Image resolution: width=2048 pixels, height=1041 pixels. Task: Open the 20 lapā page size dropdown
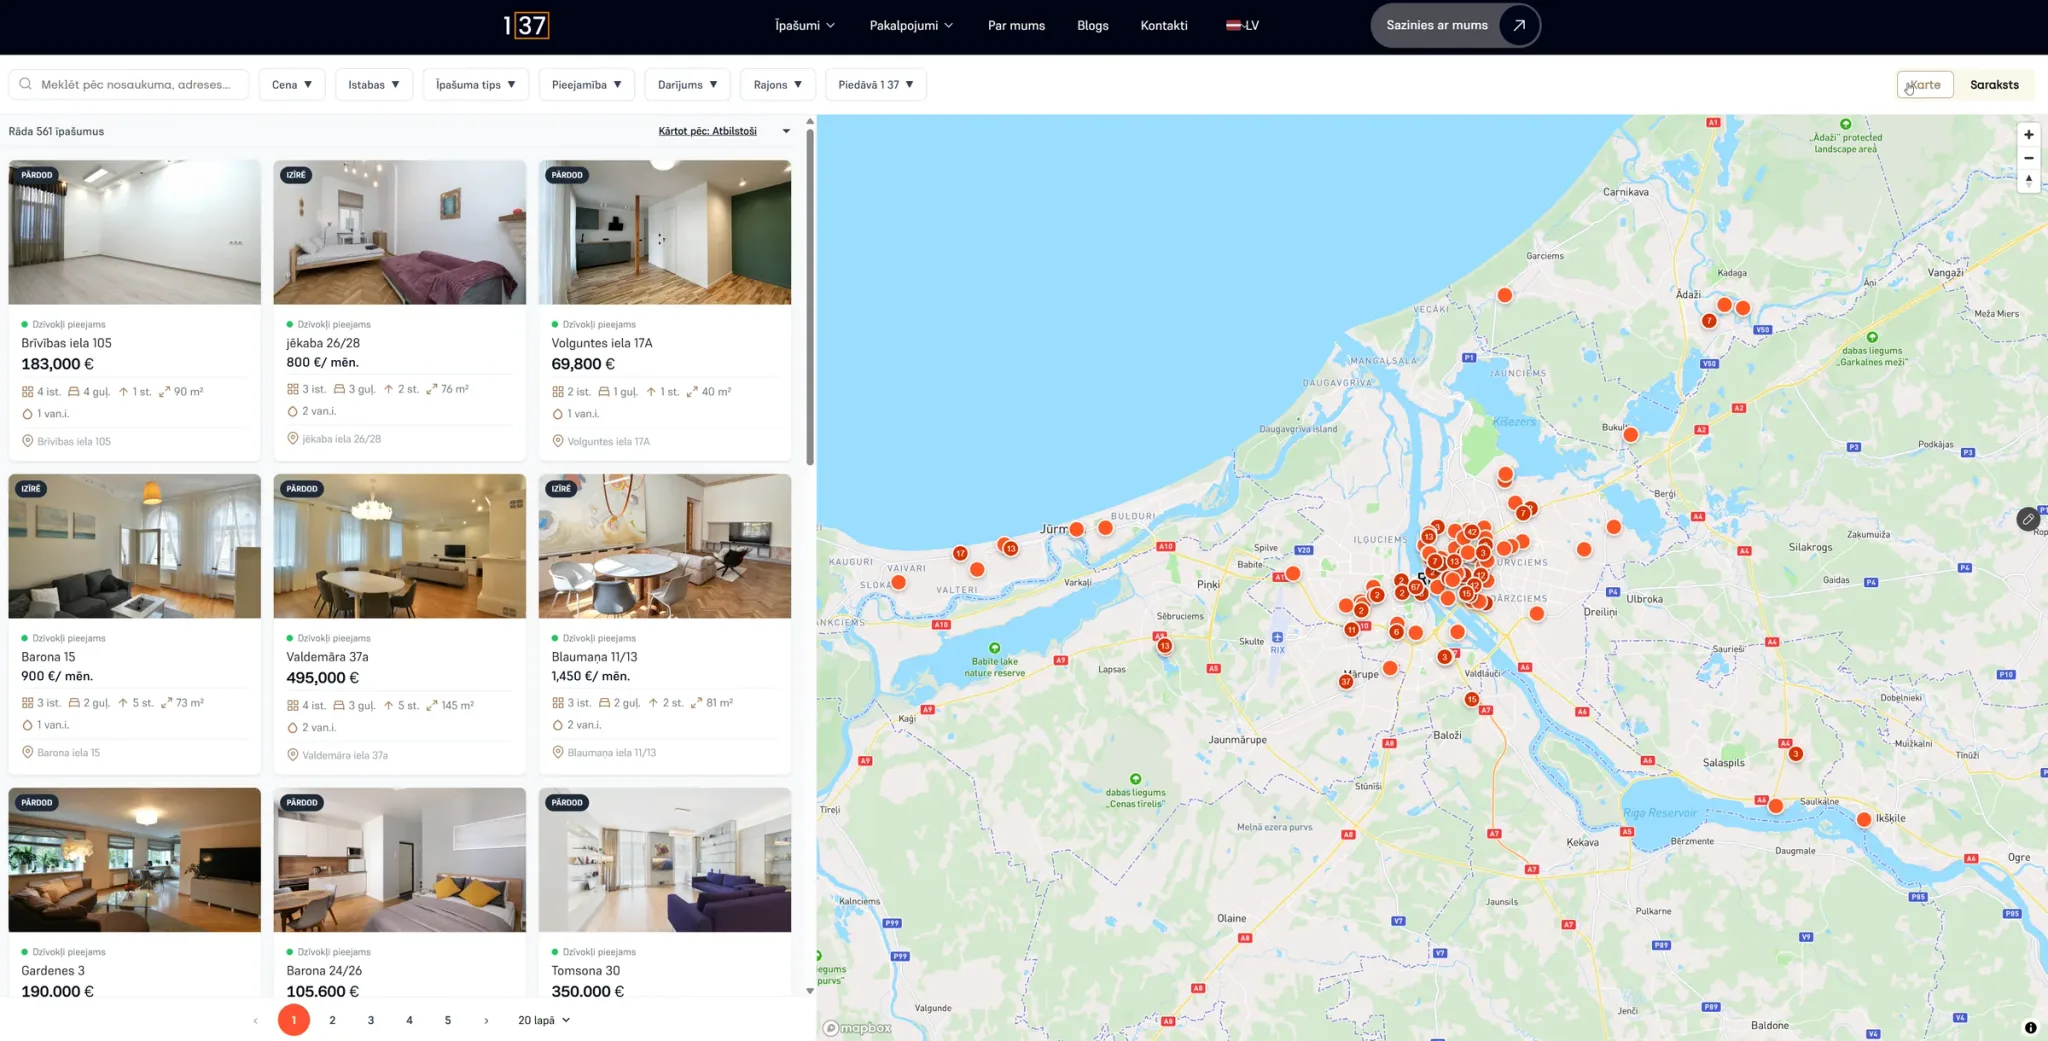tap(544, 1020)
